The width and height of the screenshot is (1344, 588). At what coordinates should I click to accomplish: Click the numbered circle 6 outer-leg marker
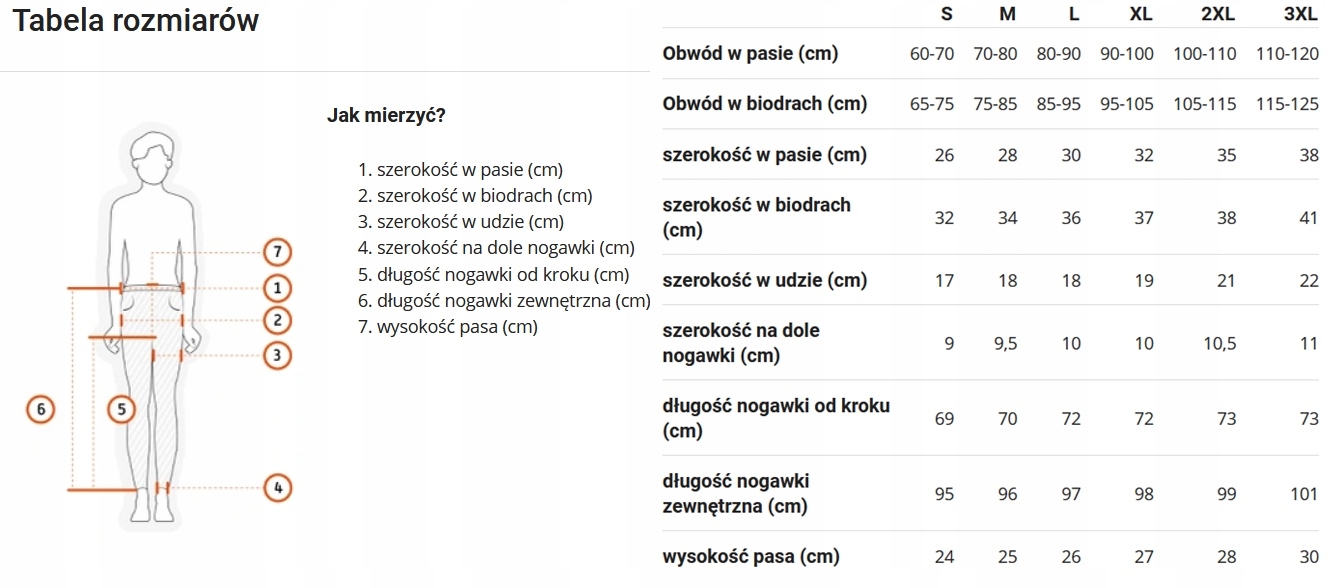[x=40, y=408]
